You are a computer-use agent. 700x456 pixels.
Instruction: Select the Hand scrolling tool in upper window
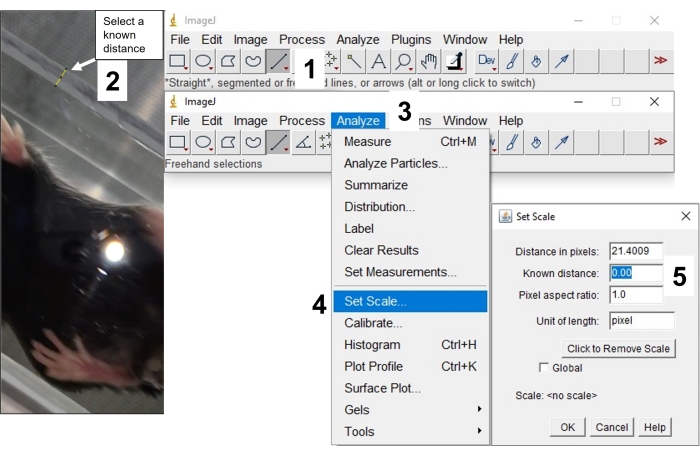coord(429,61)
